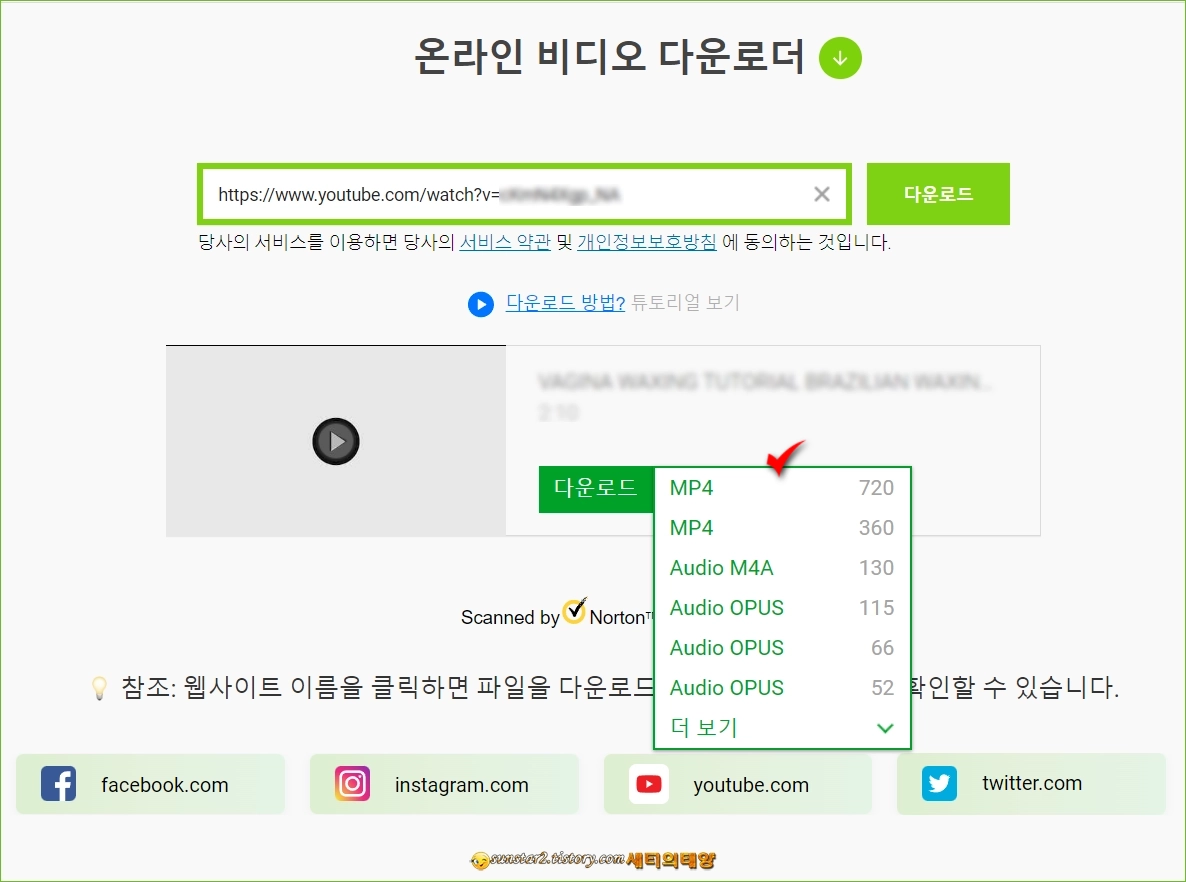Select the Audio M4A 130 format

coord(780,568)
